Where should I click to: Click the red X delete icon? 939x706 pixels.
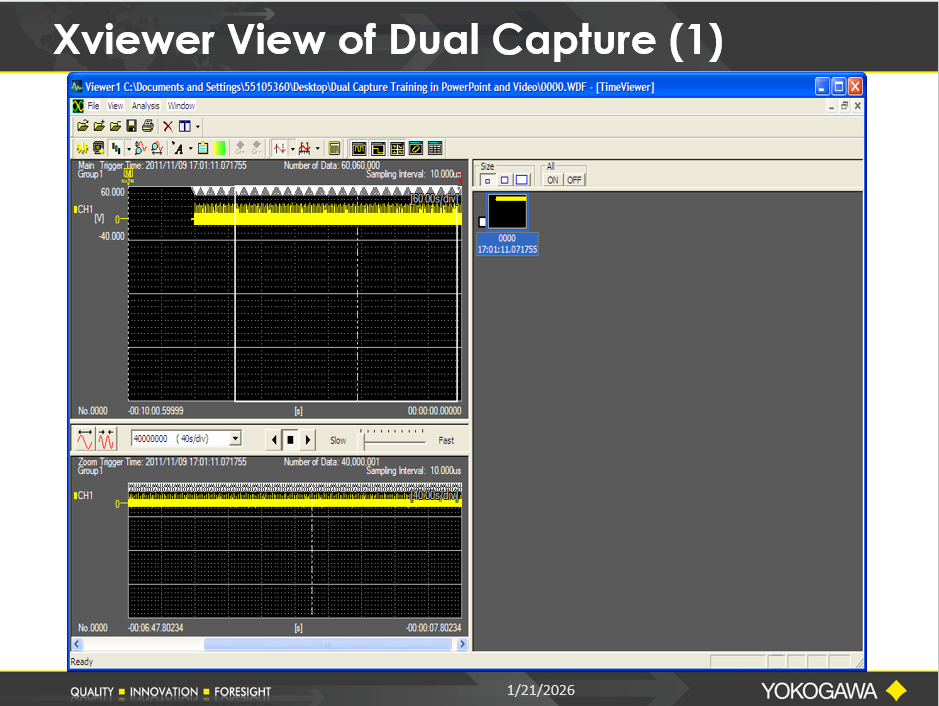[x=168, y=126]
